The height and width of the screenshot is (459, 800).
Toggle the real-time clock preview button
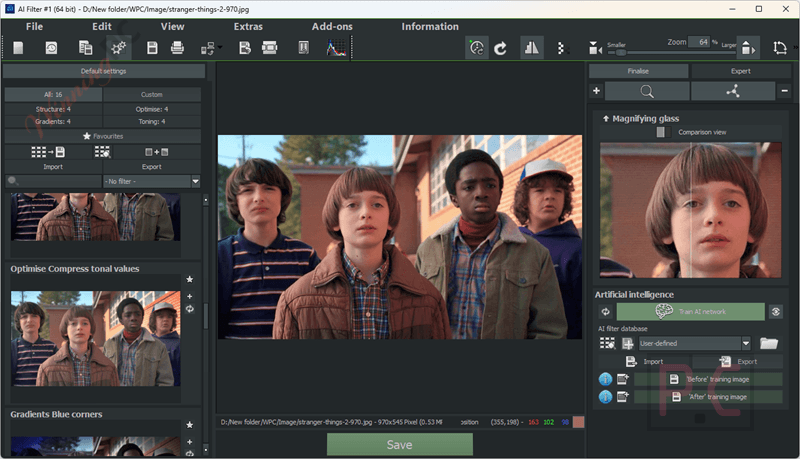click(477, 48)
